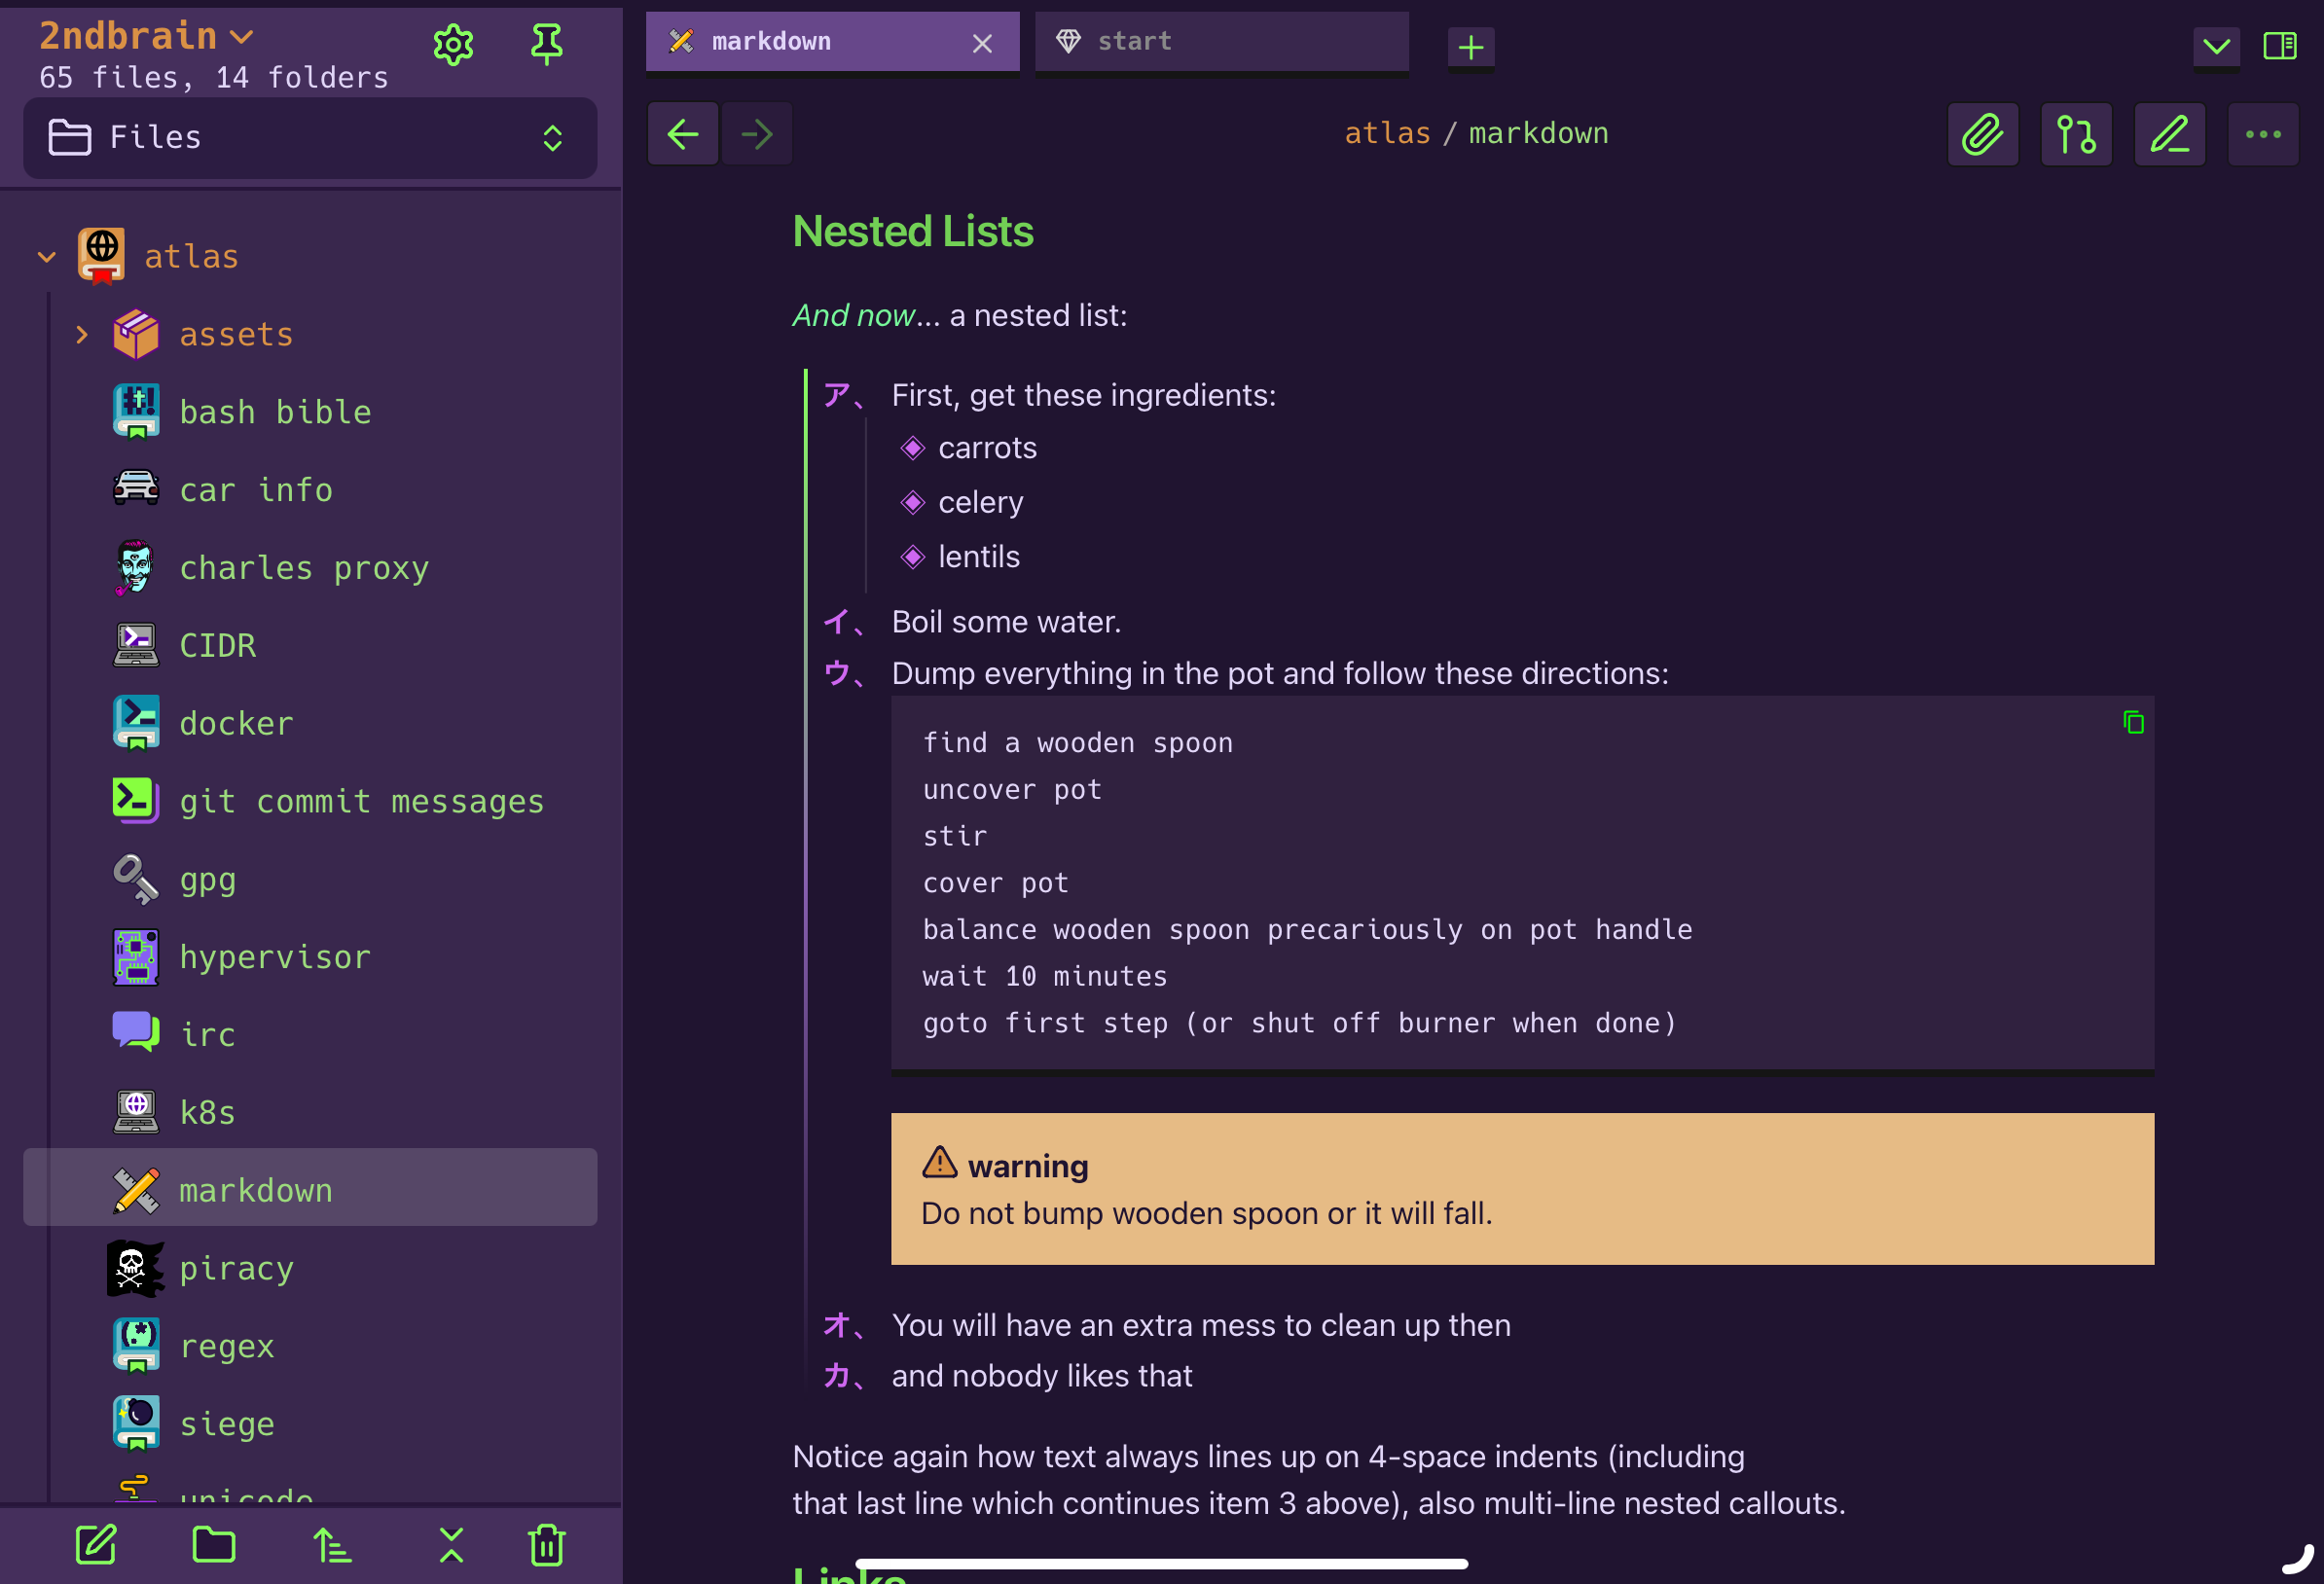Click the pencil edit mode icon
The width and height of the screenshot is (2324, 1584).
[x=2168, y=134]
